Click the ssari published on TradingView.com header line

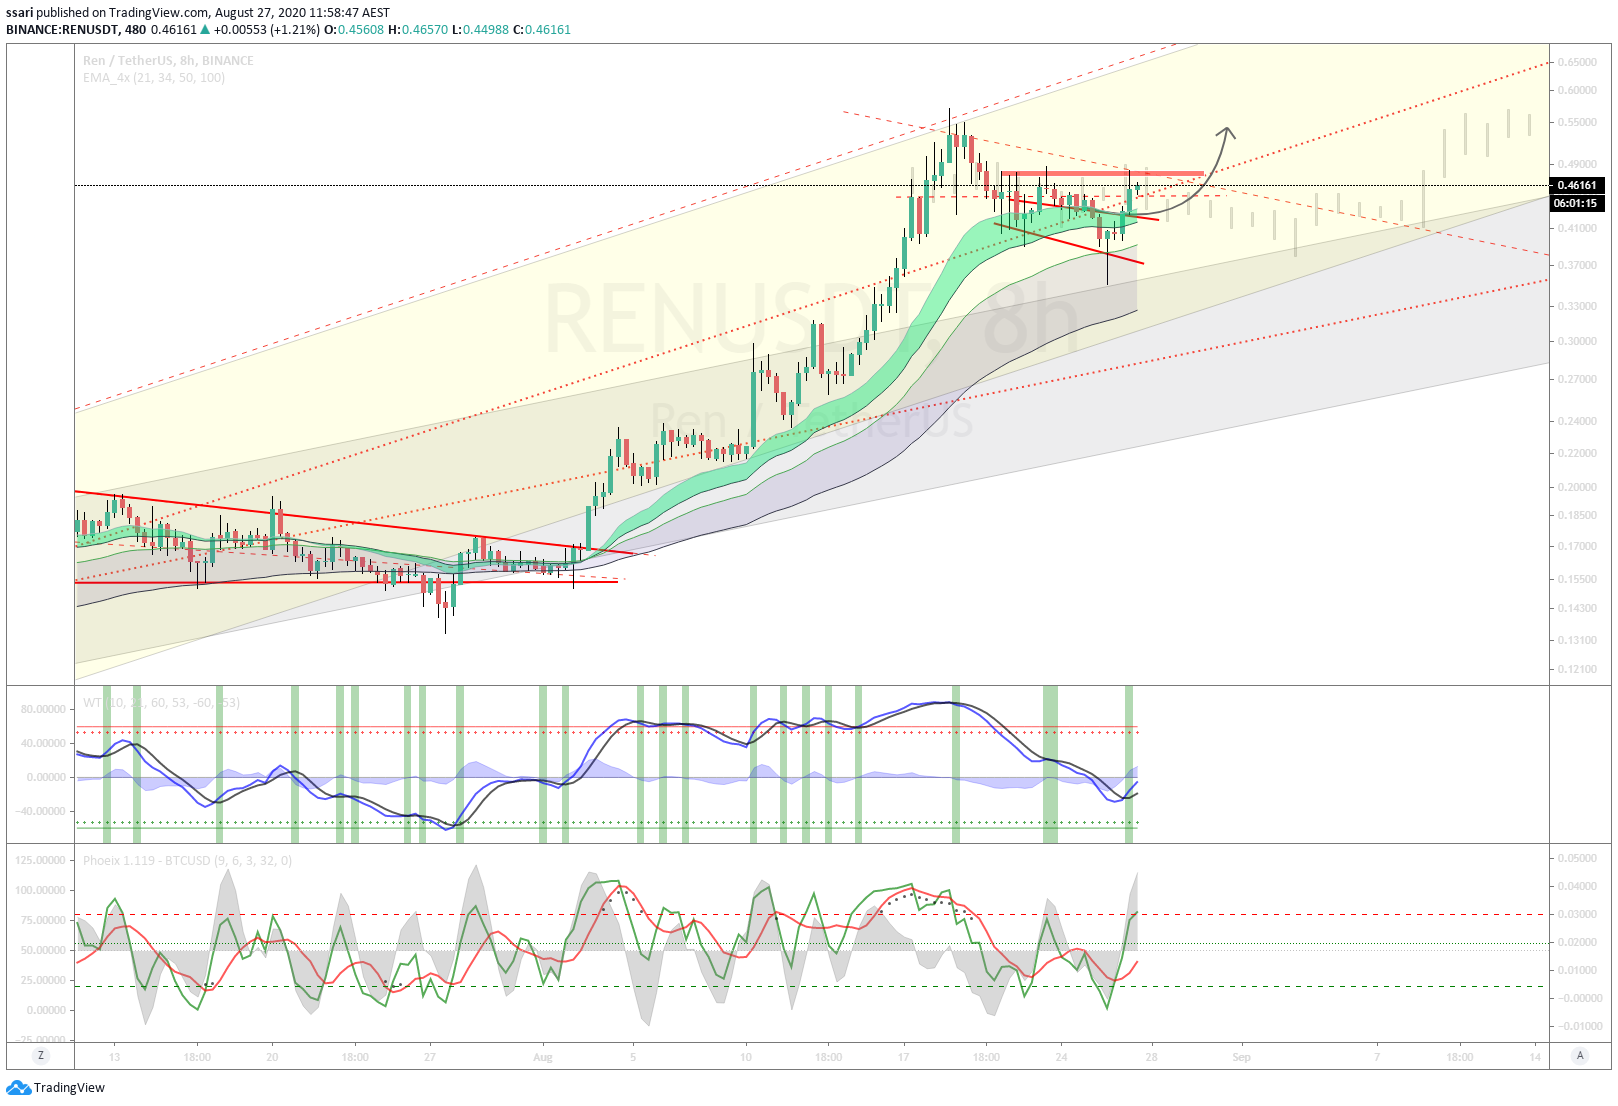click(198, 13)
